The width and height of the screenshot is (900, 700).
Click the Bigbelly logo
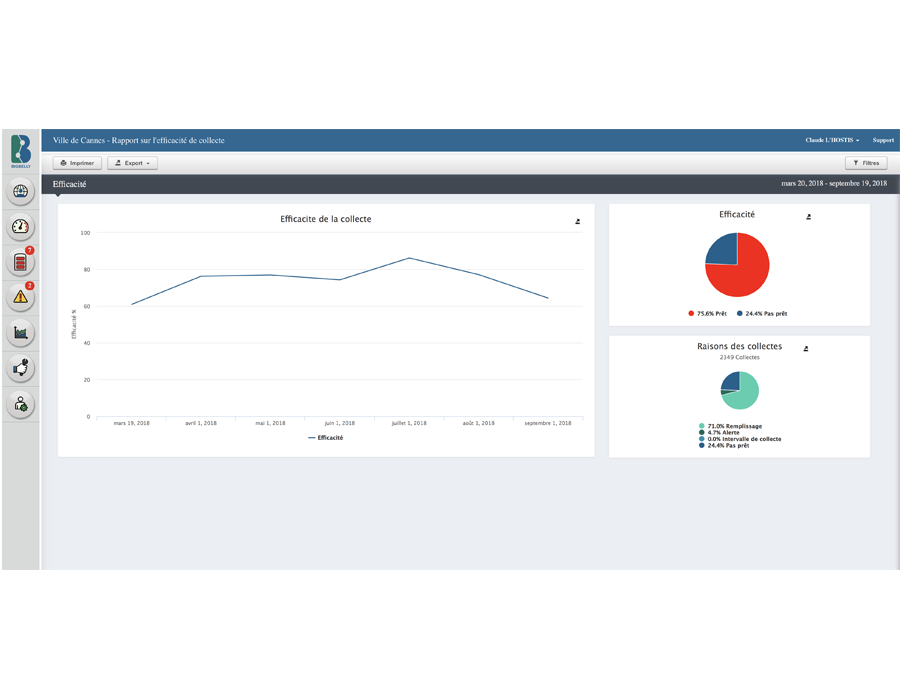21,152
